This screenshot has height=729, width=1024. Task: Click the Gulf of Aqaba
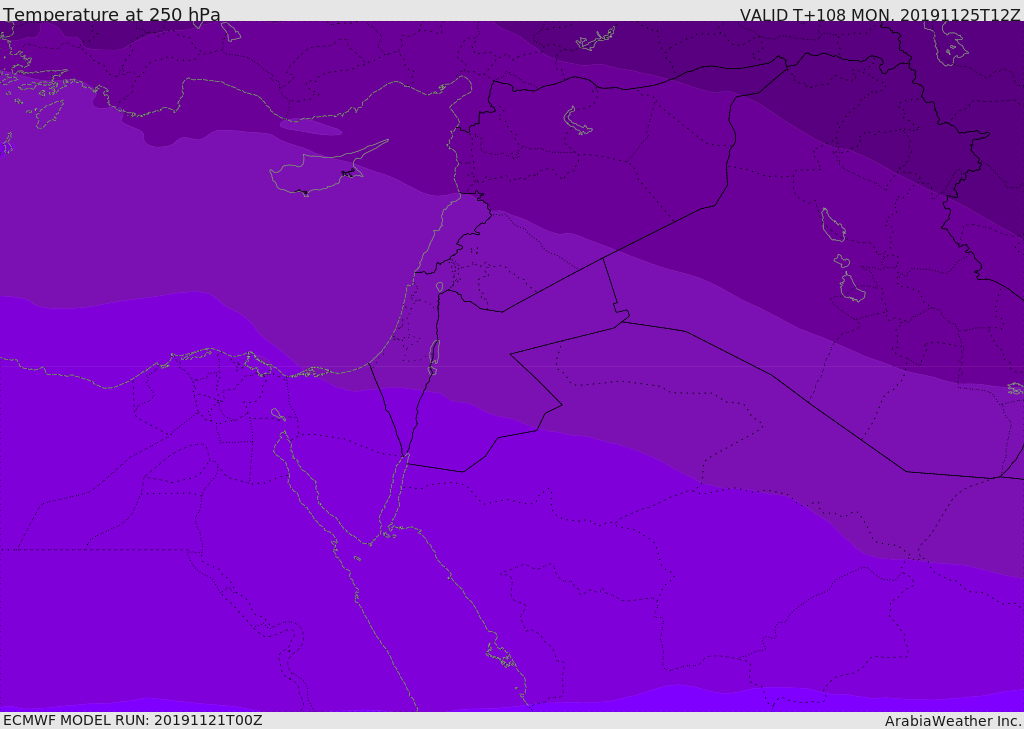tap(394, 493)
